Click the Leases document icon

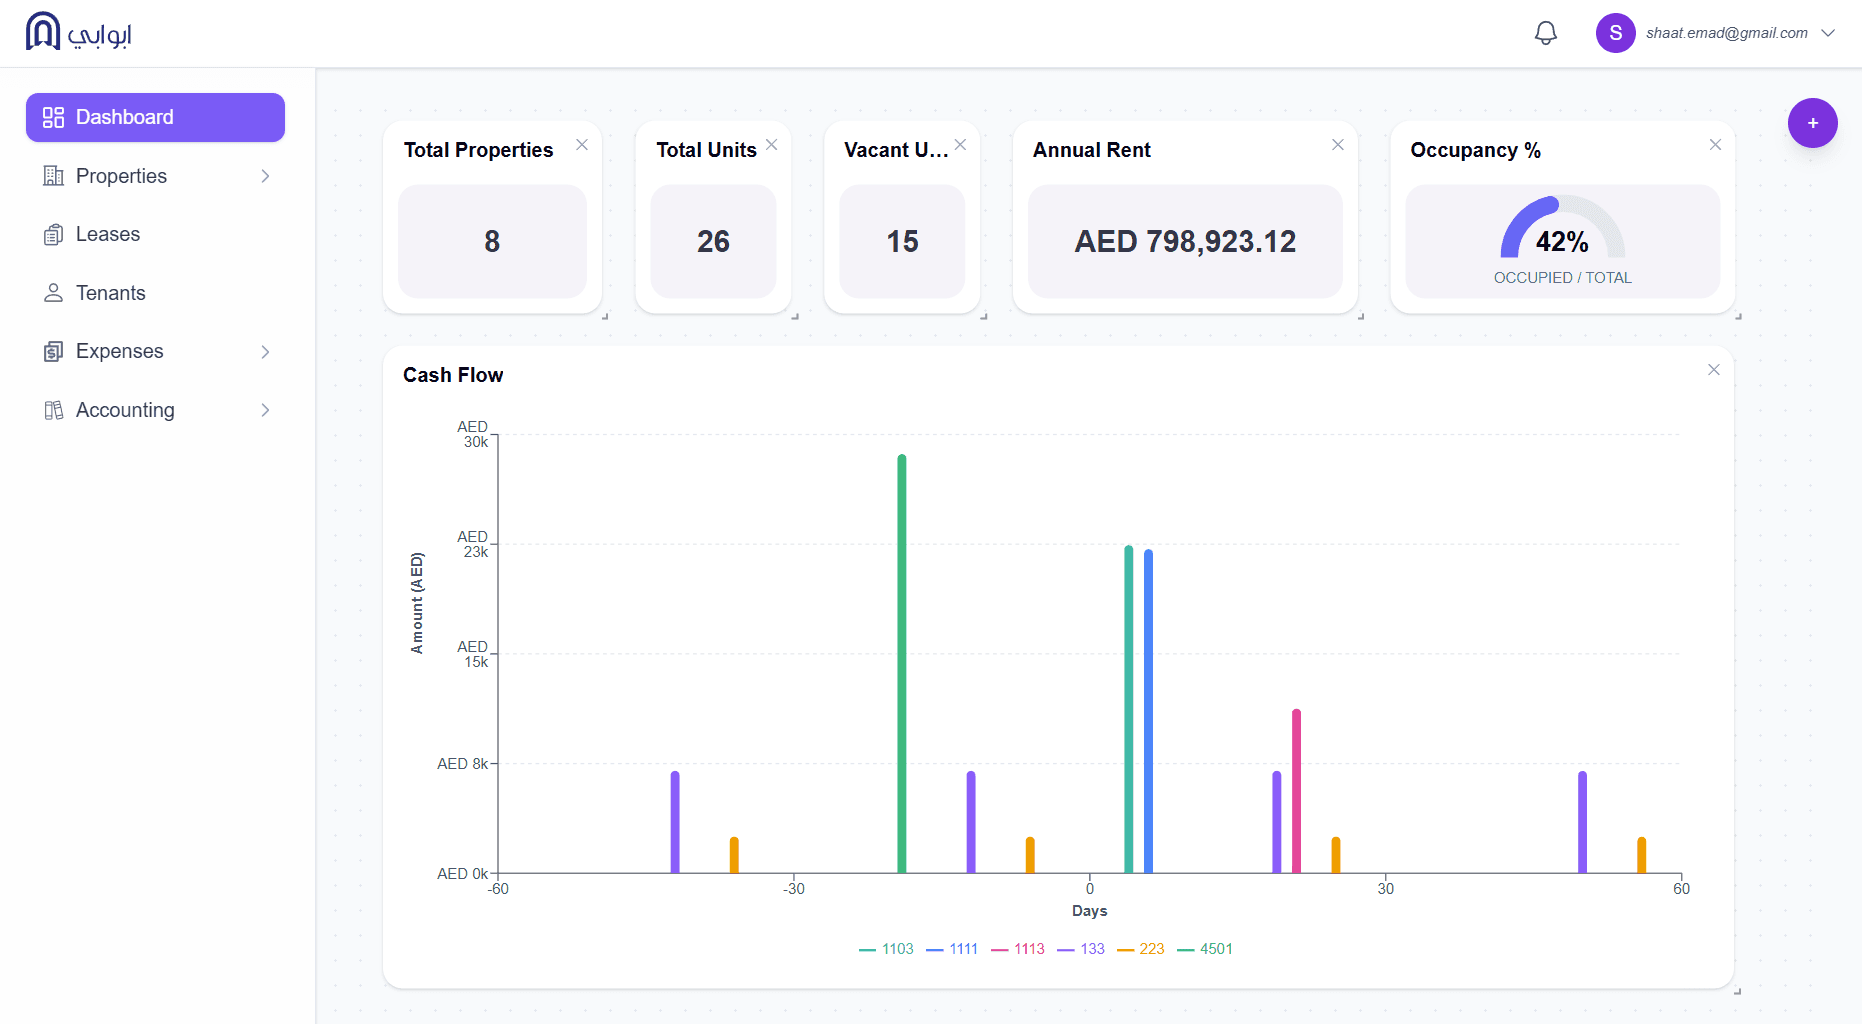tap(53, 234)
